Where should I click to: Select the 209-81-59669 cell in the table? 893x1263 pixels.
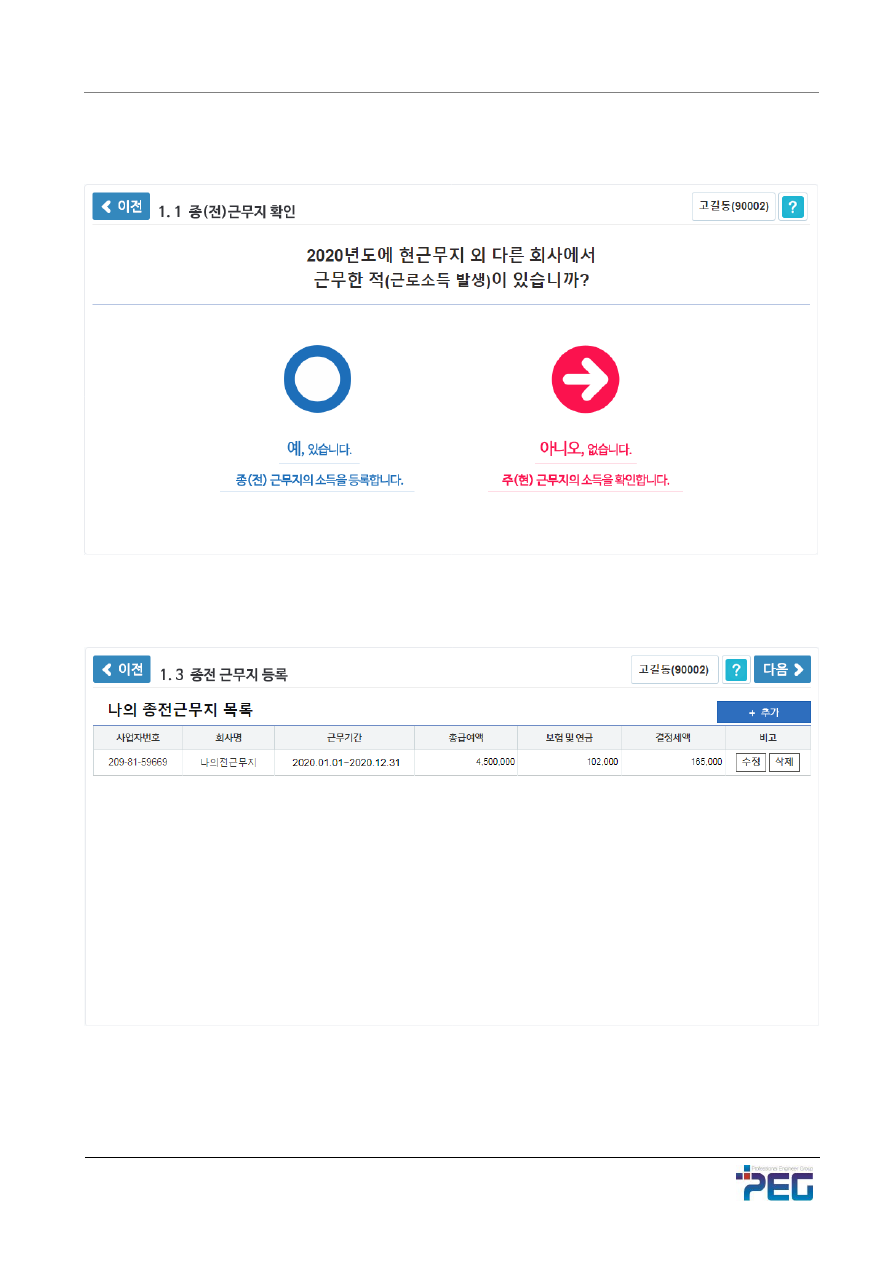[138, 762]
